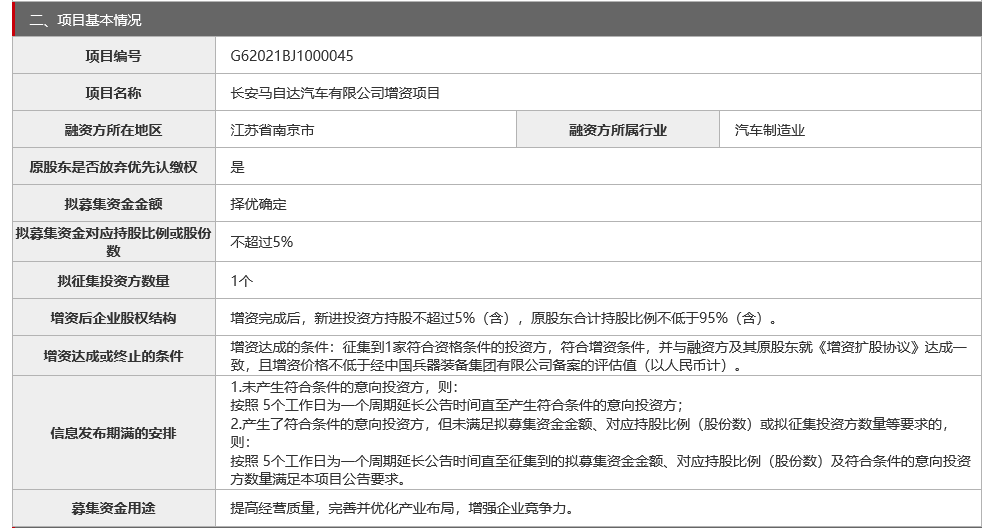Select the line starting 致，且增资价格不低于
The width and height of the screenshot is (989, 528).
[x=486, y=365]
